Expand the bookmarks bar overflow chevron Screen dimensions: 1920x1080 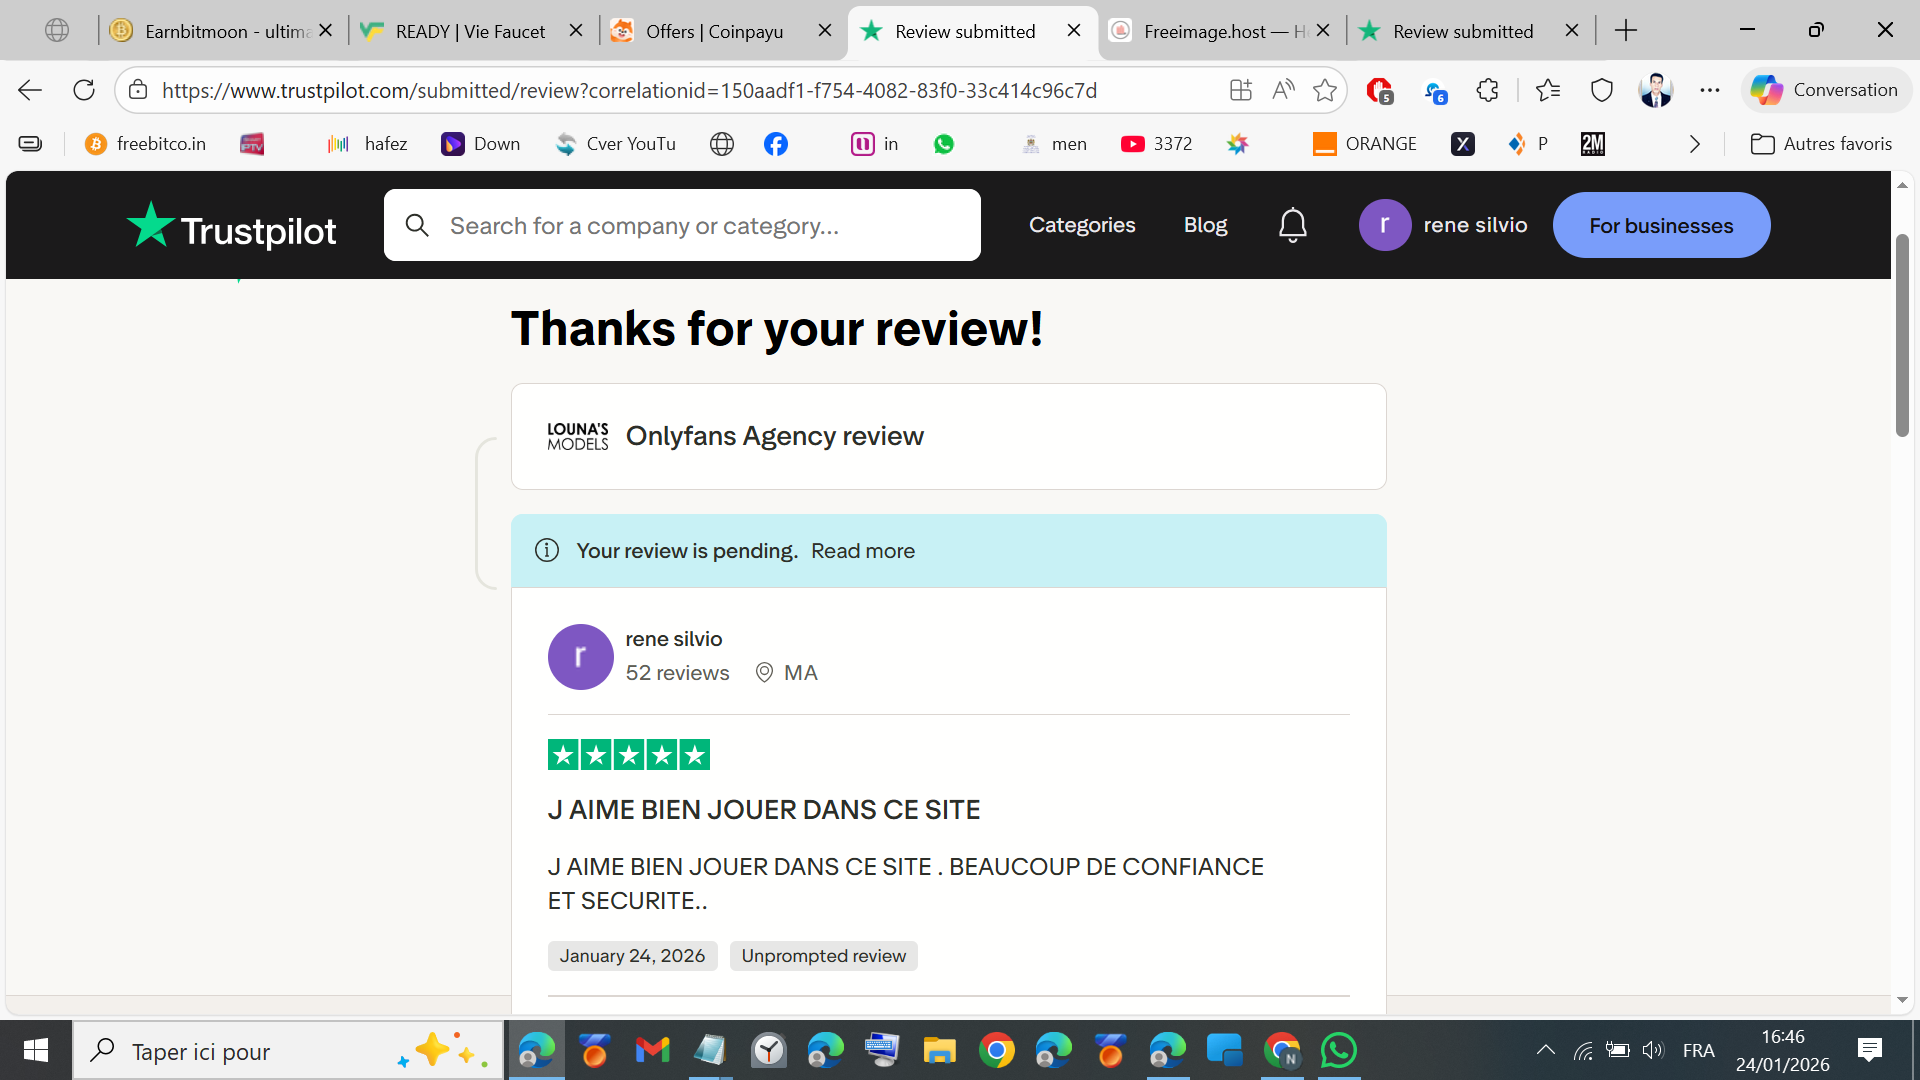(x=1694, y=144)
